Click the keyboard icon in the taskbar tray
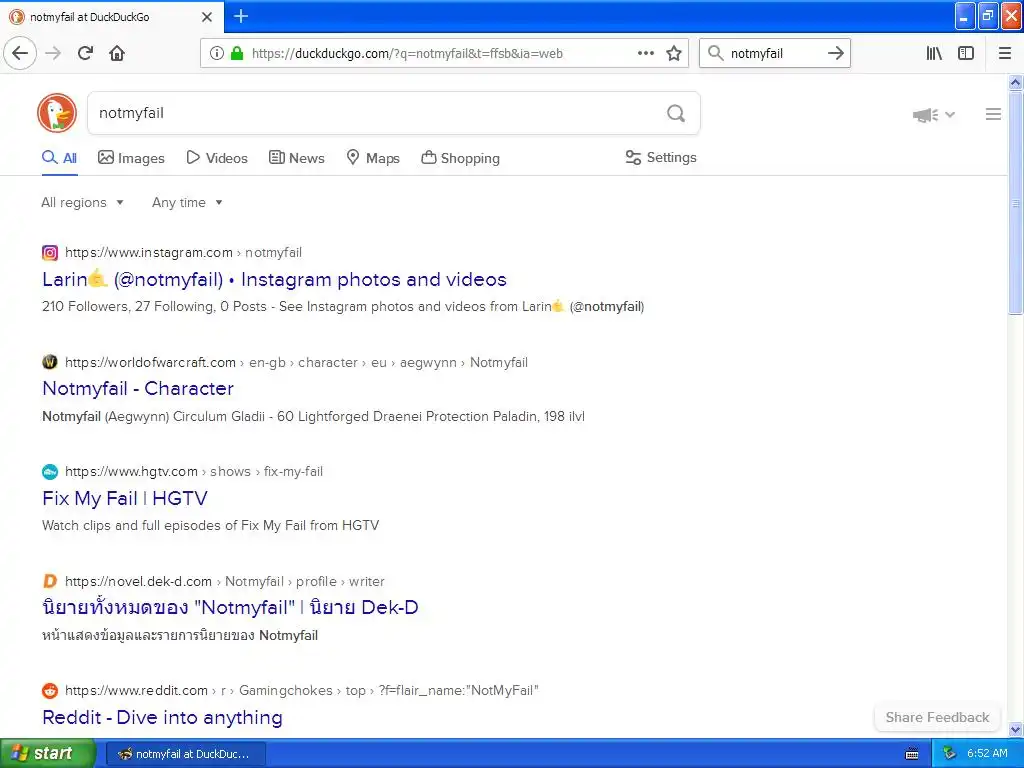 (912, 754)
